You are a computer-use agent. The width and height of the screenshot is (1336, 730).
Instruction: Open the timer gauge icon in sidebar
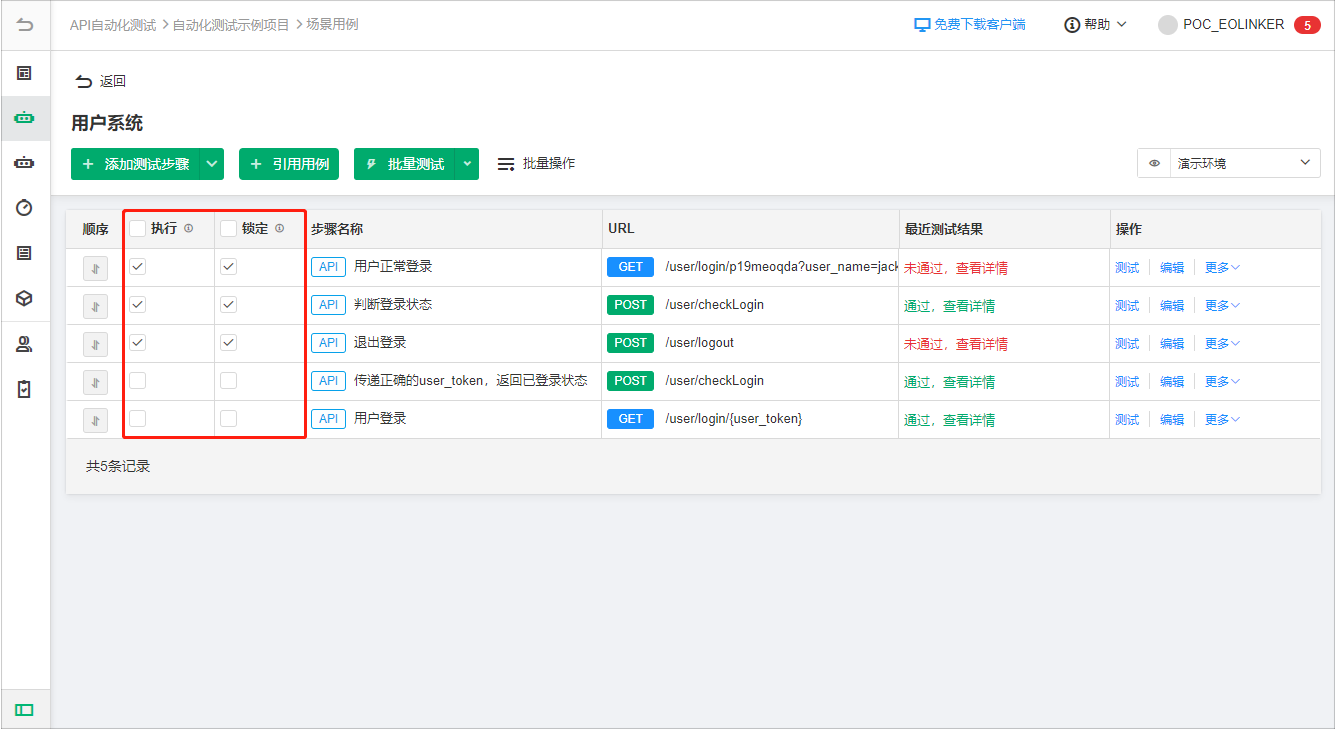[x=25, y=207]
